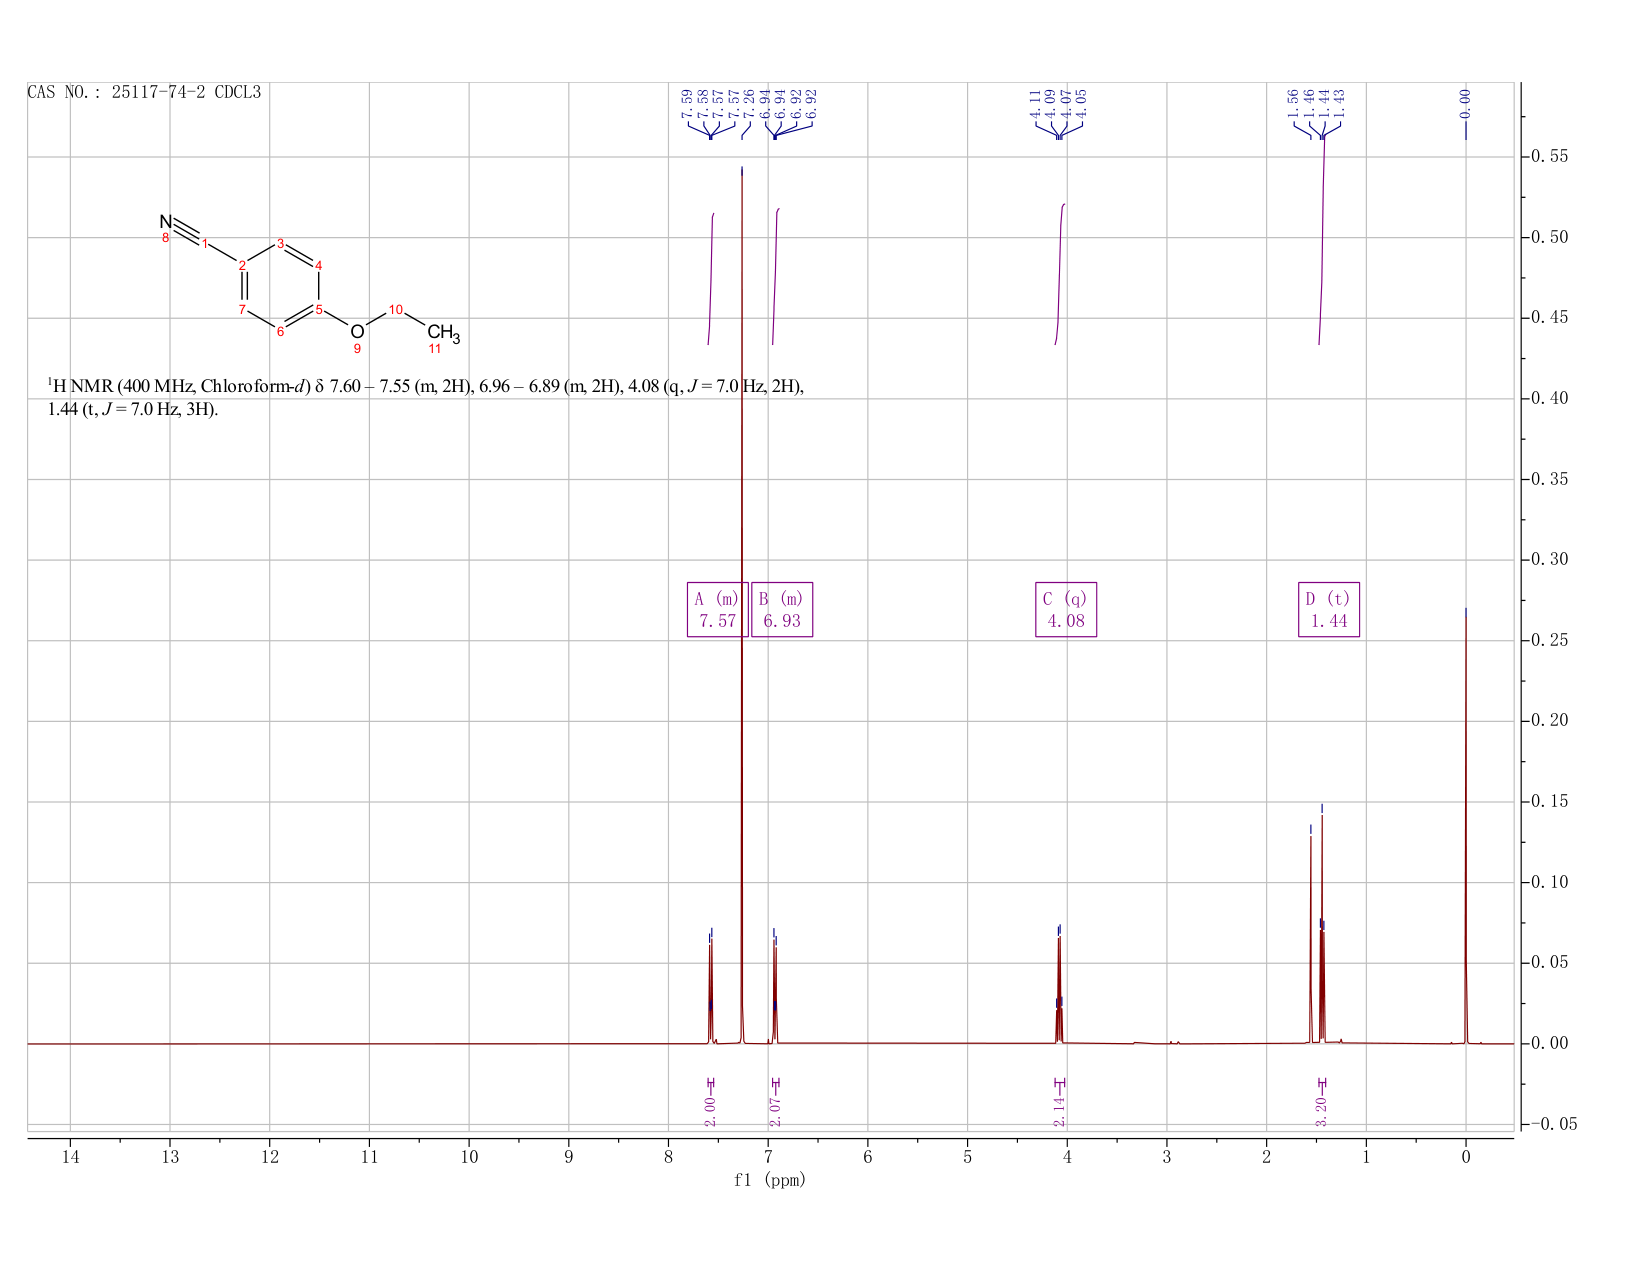This screenshot has height=1275, width=1650.
Task: Click the f1 (ppm) axis title
Action: (x=770, y=1180)
